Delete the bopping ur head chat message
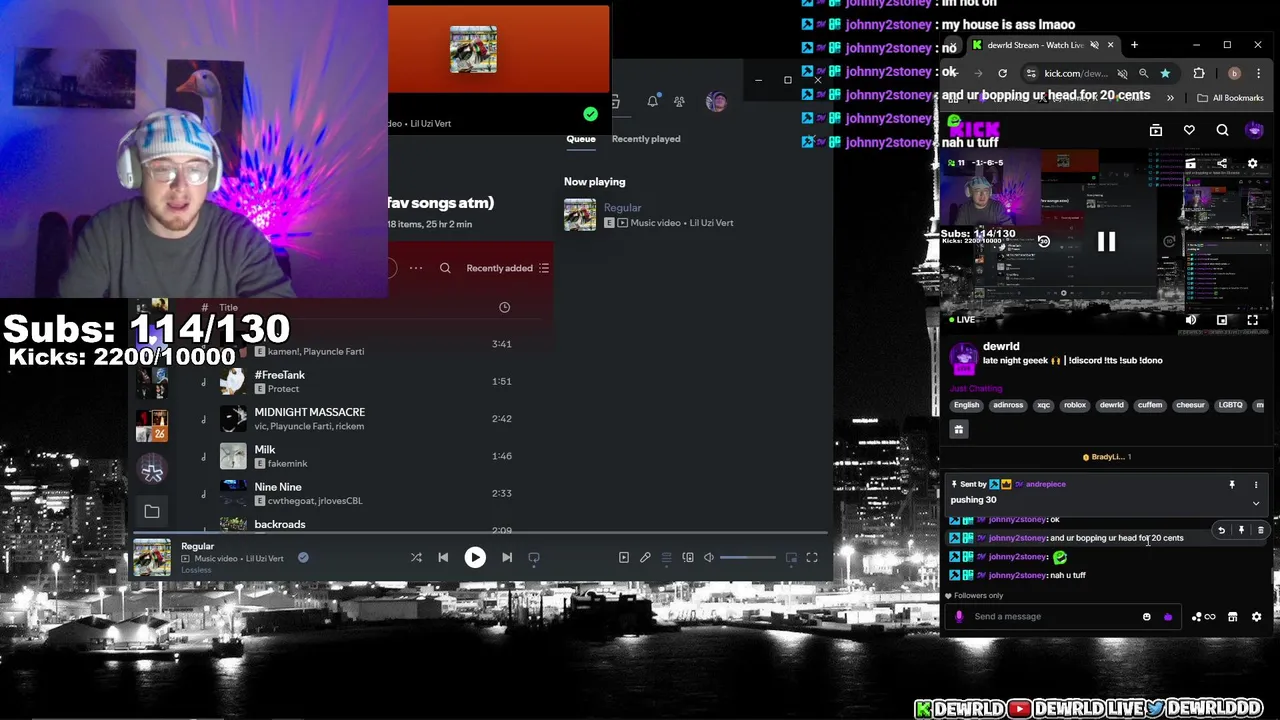This screenshot has height=720, width=1280. point(1260,530)
